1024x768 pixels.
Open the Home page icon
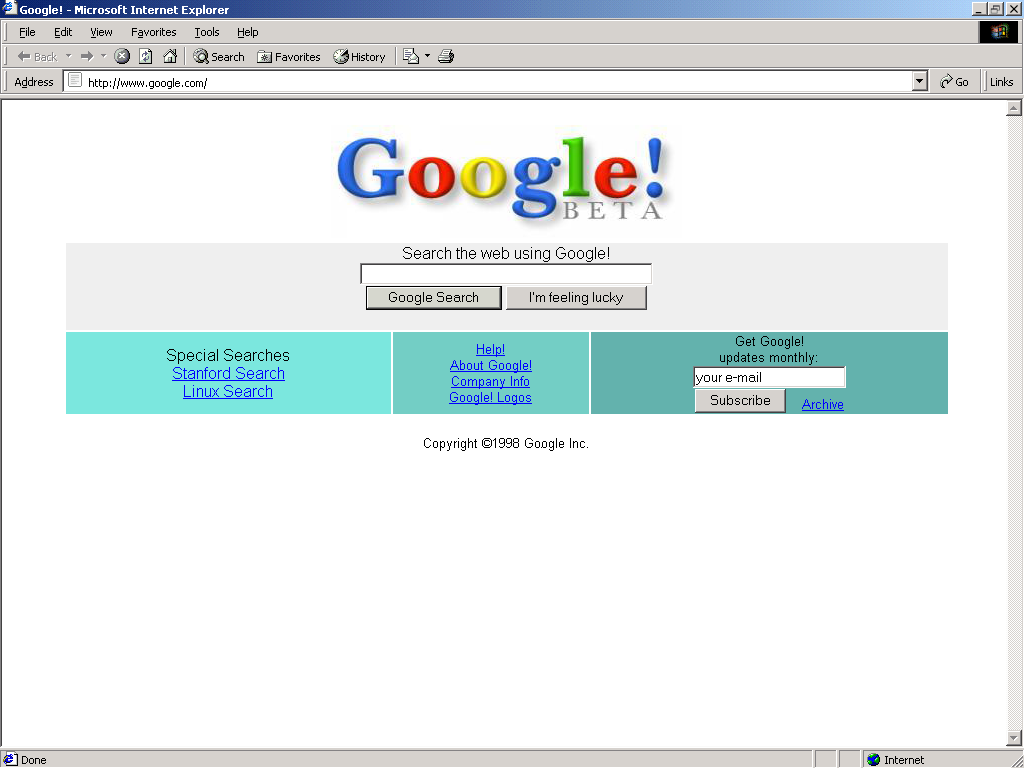pyautogui.click(x=171, y=56)
